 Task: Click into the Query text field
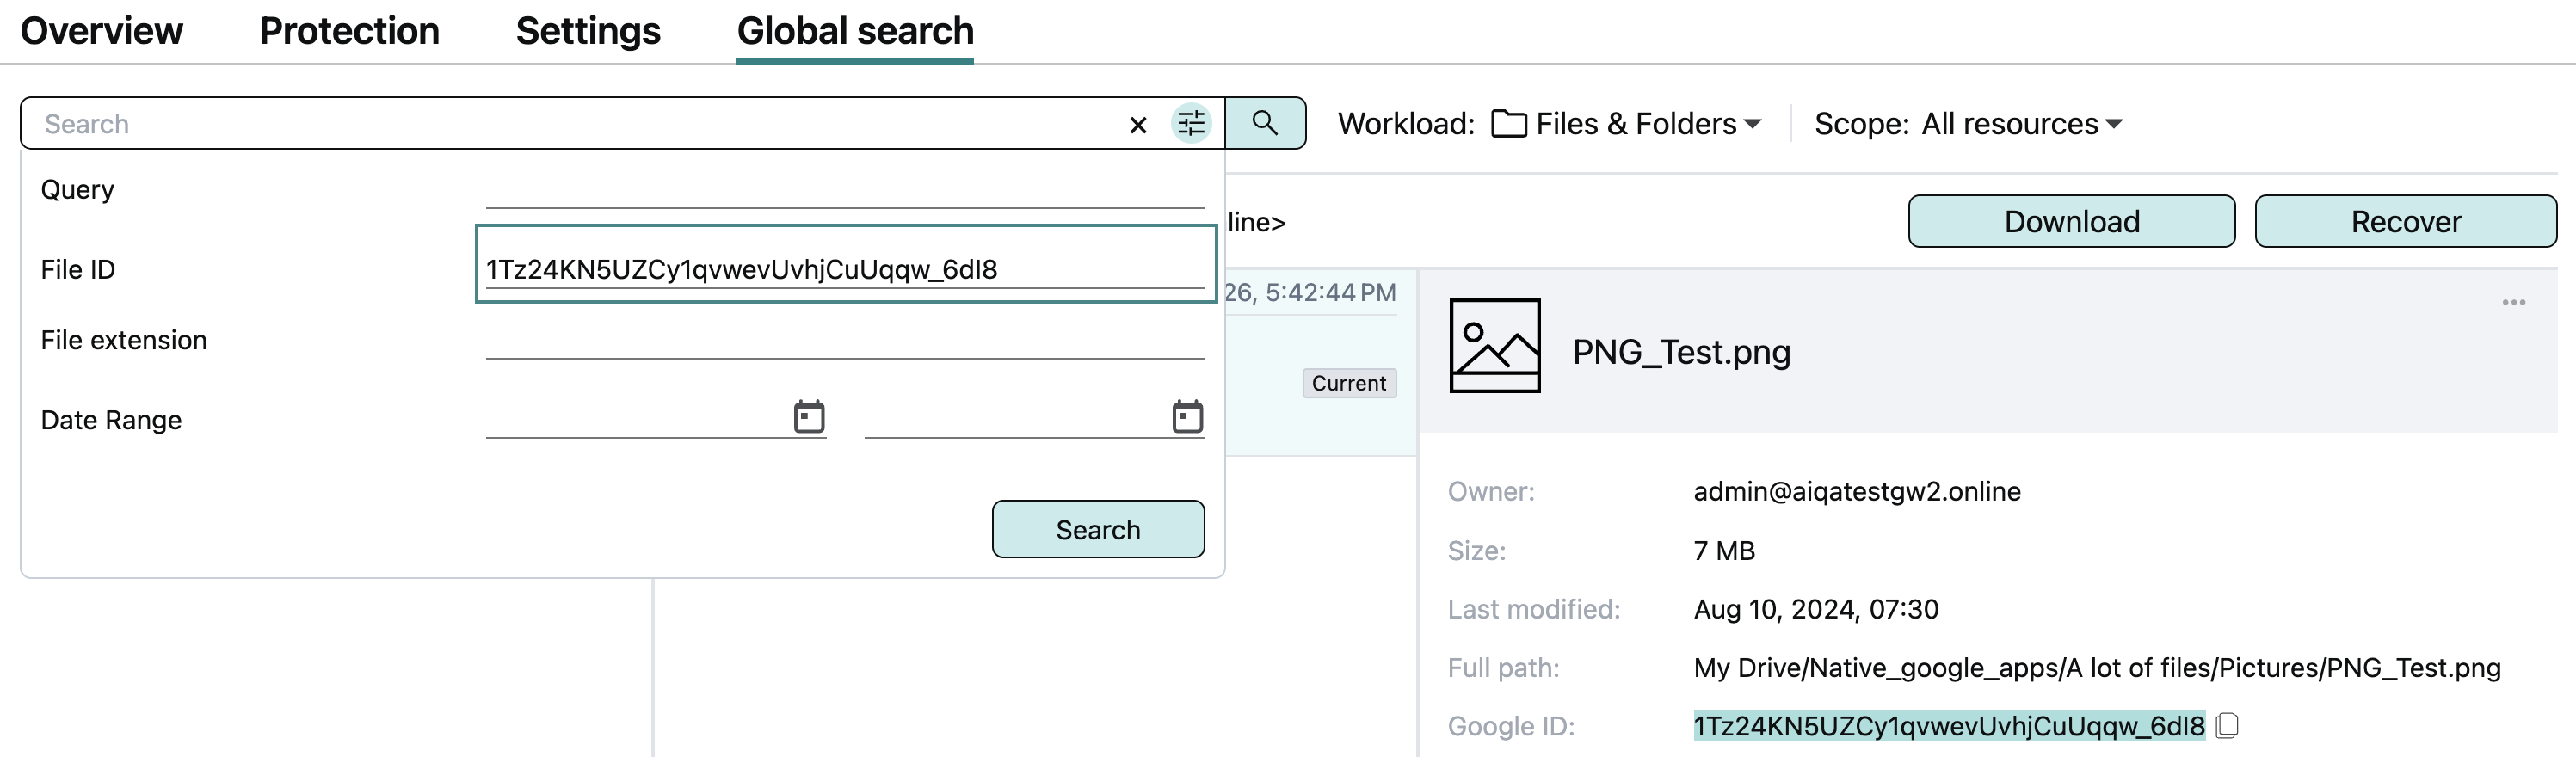pyautogui.click(x=844, y=190)
